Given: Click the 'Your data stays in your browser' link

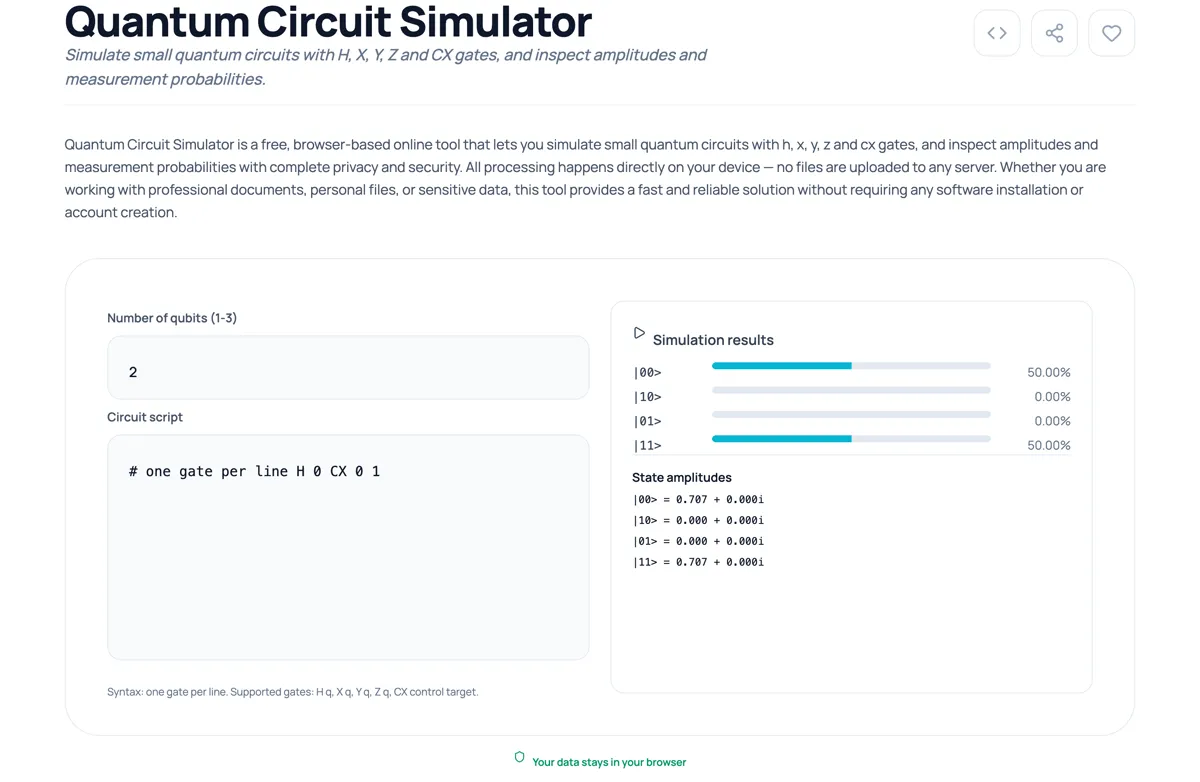Looking at the screenshot, I should pos(609,761).
